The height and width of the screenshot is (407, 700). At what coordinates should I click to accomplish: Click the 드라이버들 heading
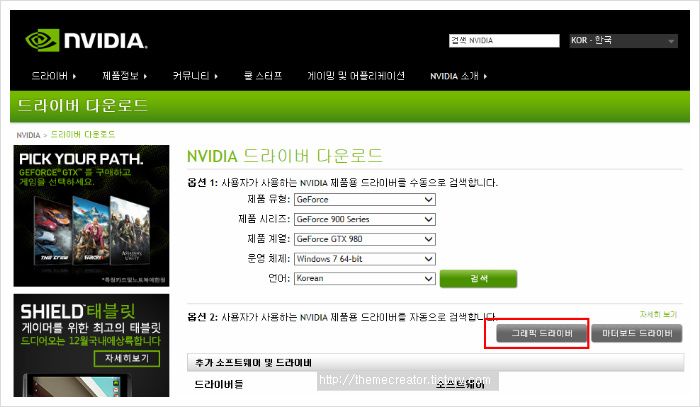coord(219,384)
